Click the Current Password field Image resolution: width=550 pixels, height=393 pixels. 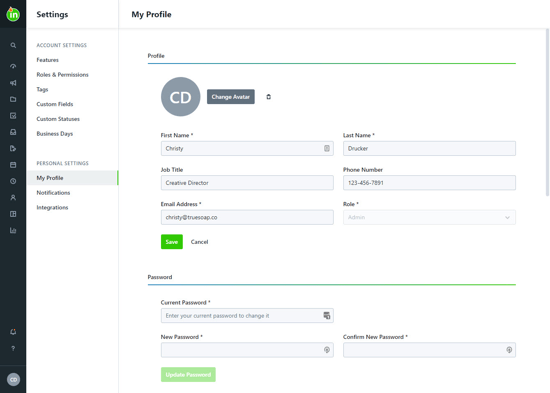click(x=247, y=315)
